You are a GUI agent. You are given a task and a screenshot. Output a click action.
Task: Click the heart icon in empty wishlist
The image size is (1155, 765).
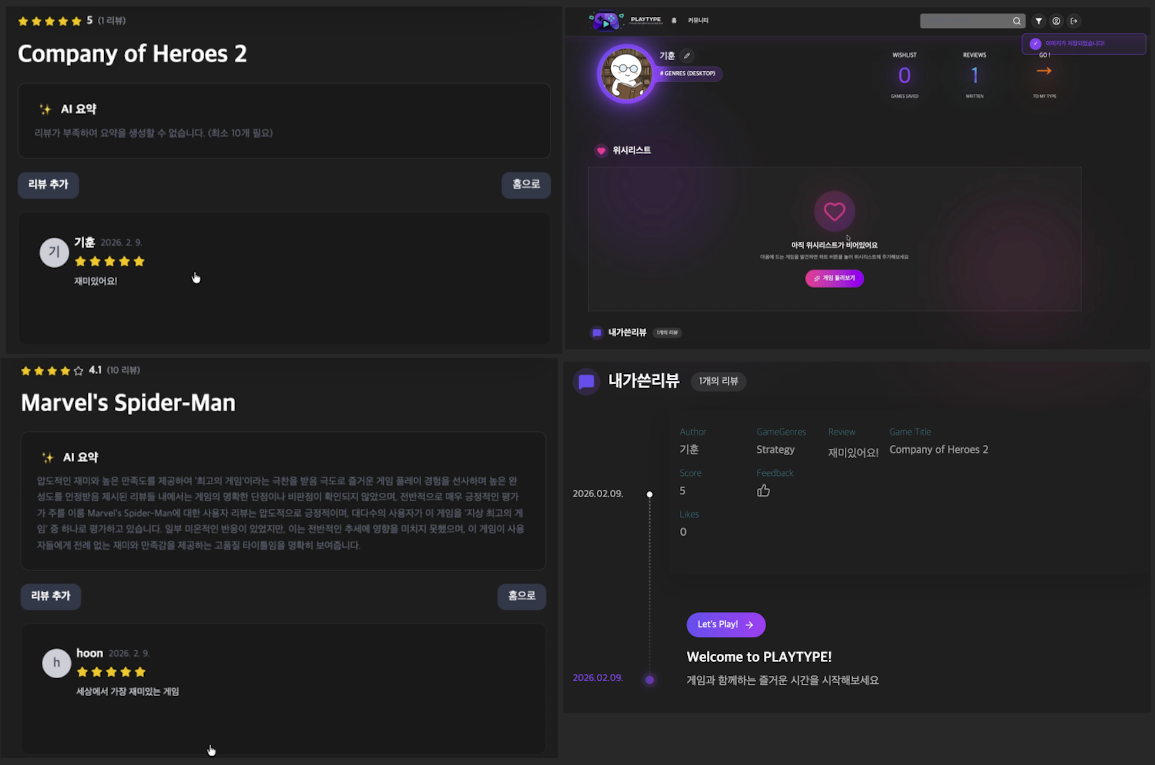click(x=835, y=211)
